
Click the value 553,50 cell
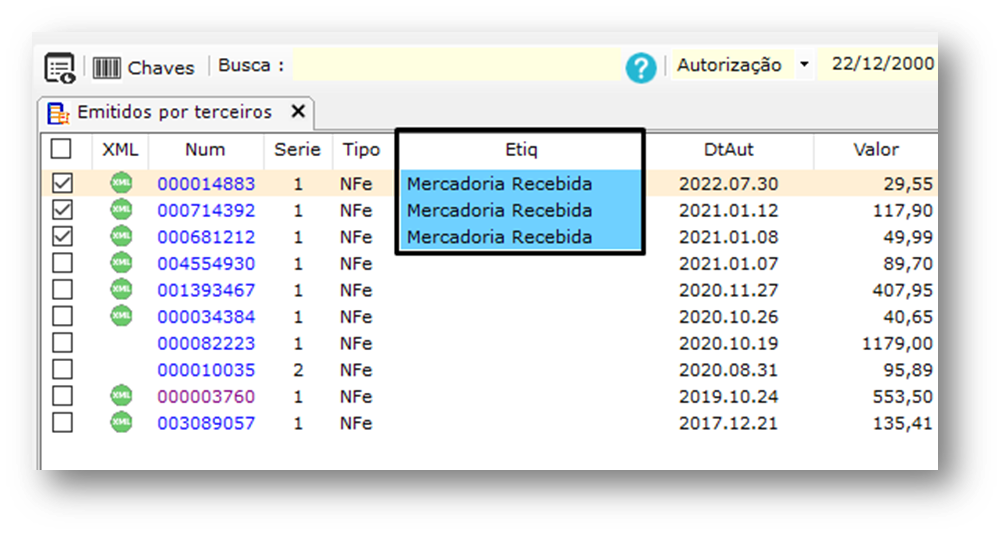[x=903, y=397]
